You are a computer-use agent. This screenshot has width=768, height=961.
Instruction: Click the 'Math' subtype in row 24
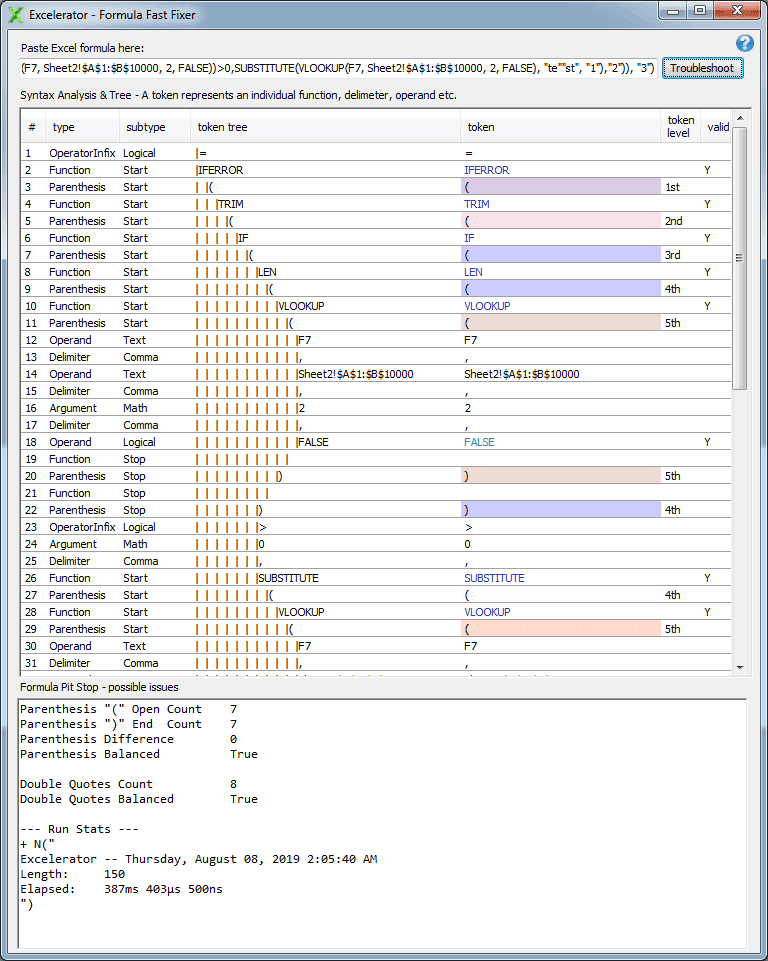point(135,544)
